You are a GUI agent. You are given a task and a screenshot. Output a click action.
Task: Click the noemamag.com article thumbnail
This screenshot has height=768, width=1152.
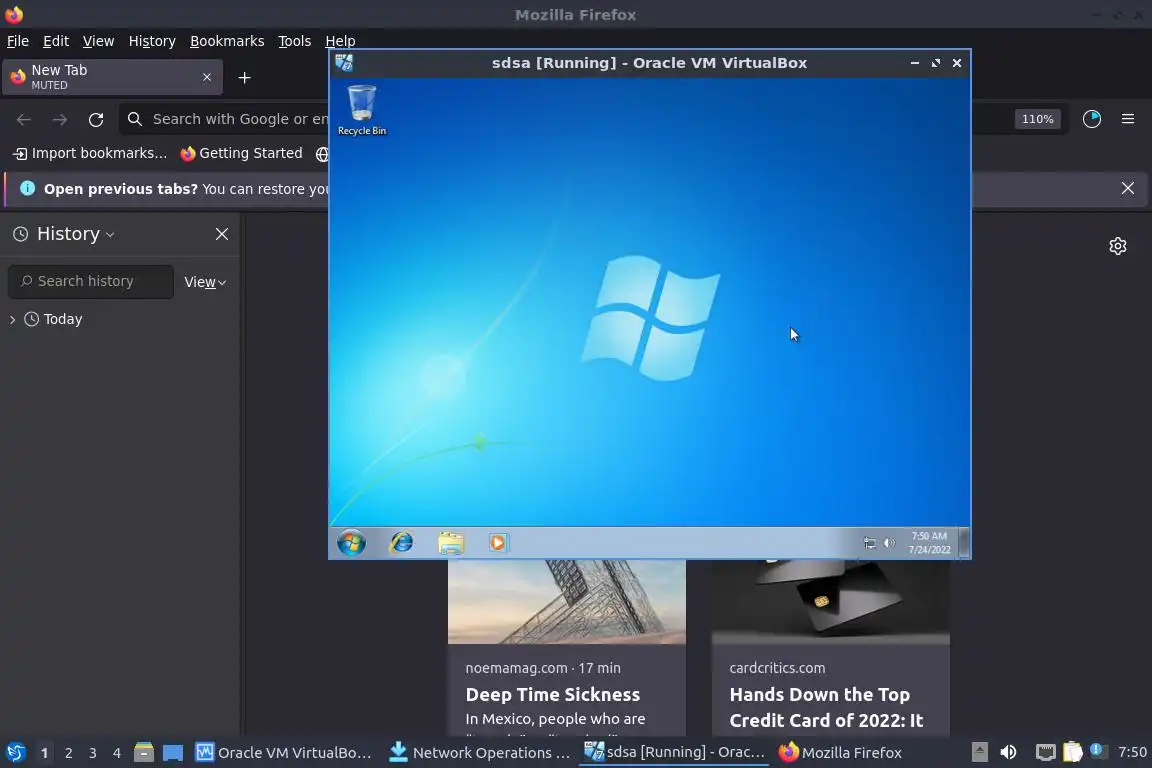[x=566, y=602]
